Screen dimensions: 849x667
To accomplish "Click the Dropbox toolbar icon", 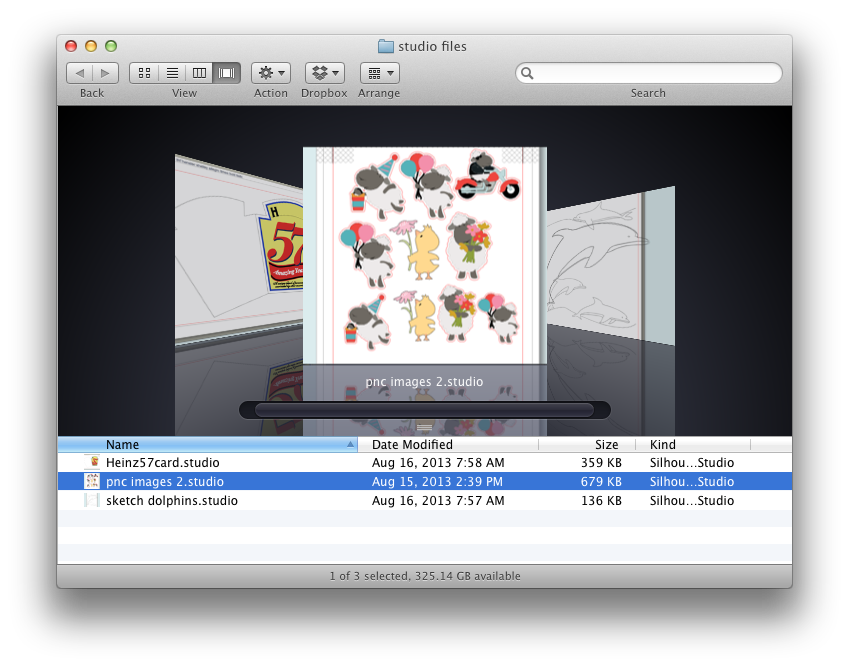I will 318,72.
